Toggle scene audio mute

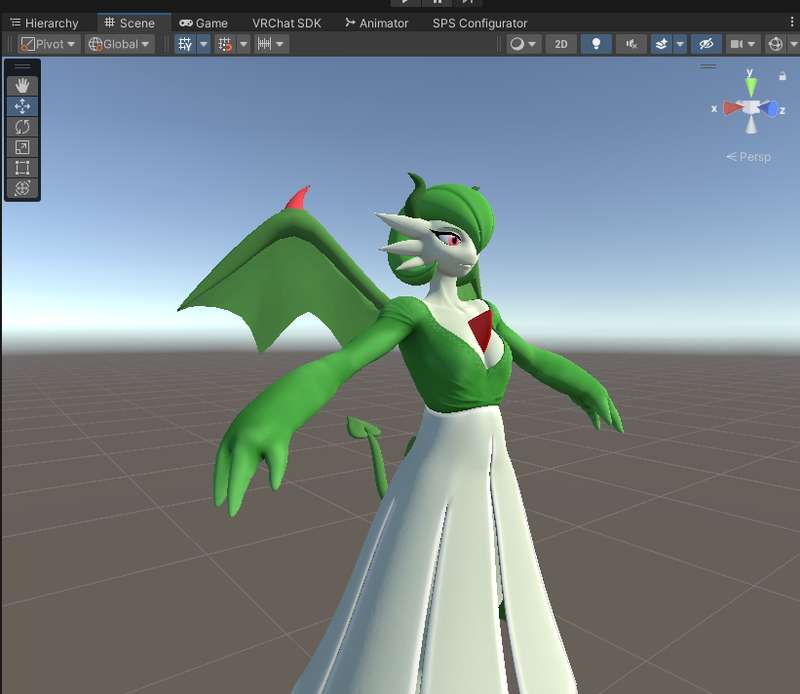point(631,44)
